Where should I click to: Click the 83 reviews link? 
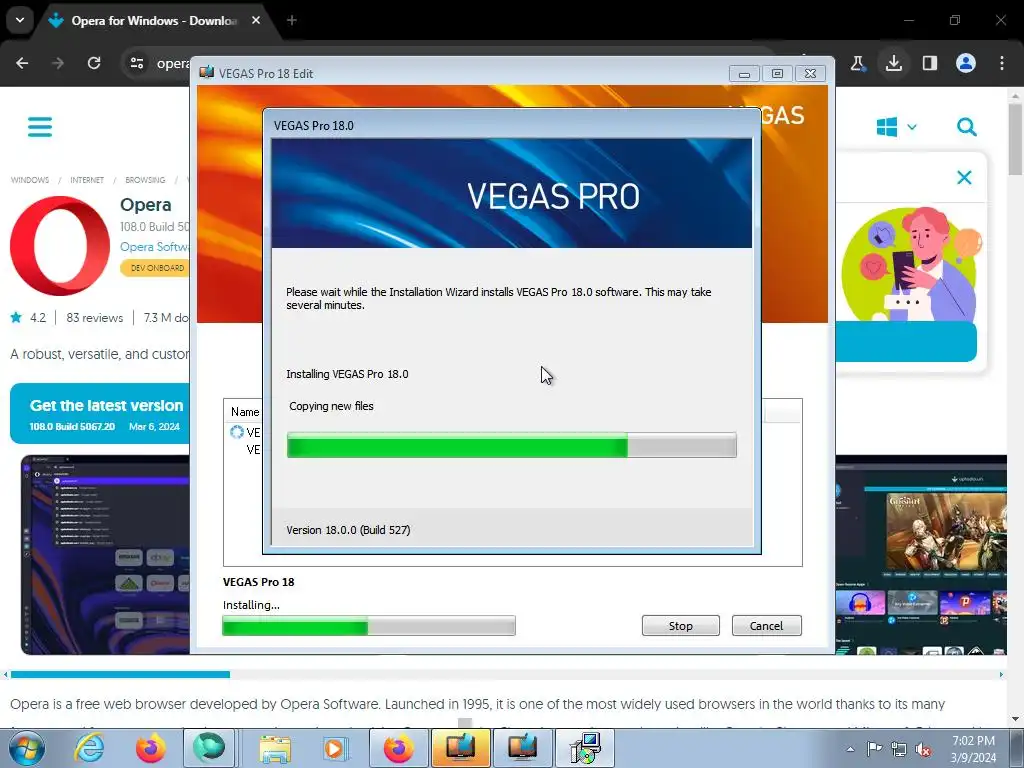(x=94, y=318)
